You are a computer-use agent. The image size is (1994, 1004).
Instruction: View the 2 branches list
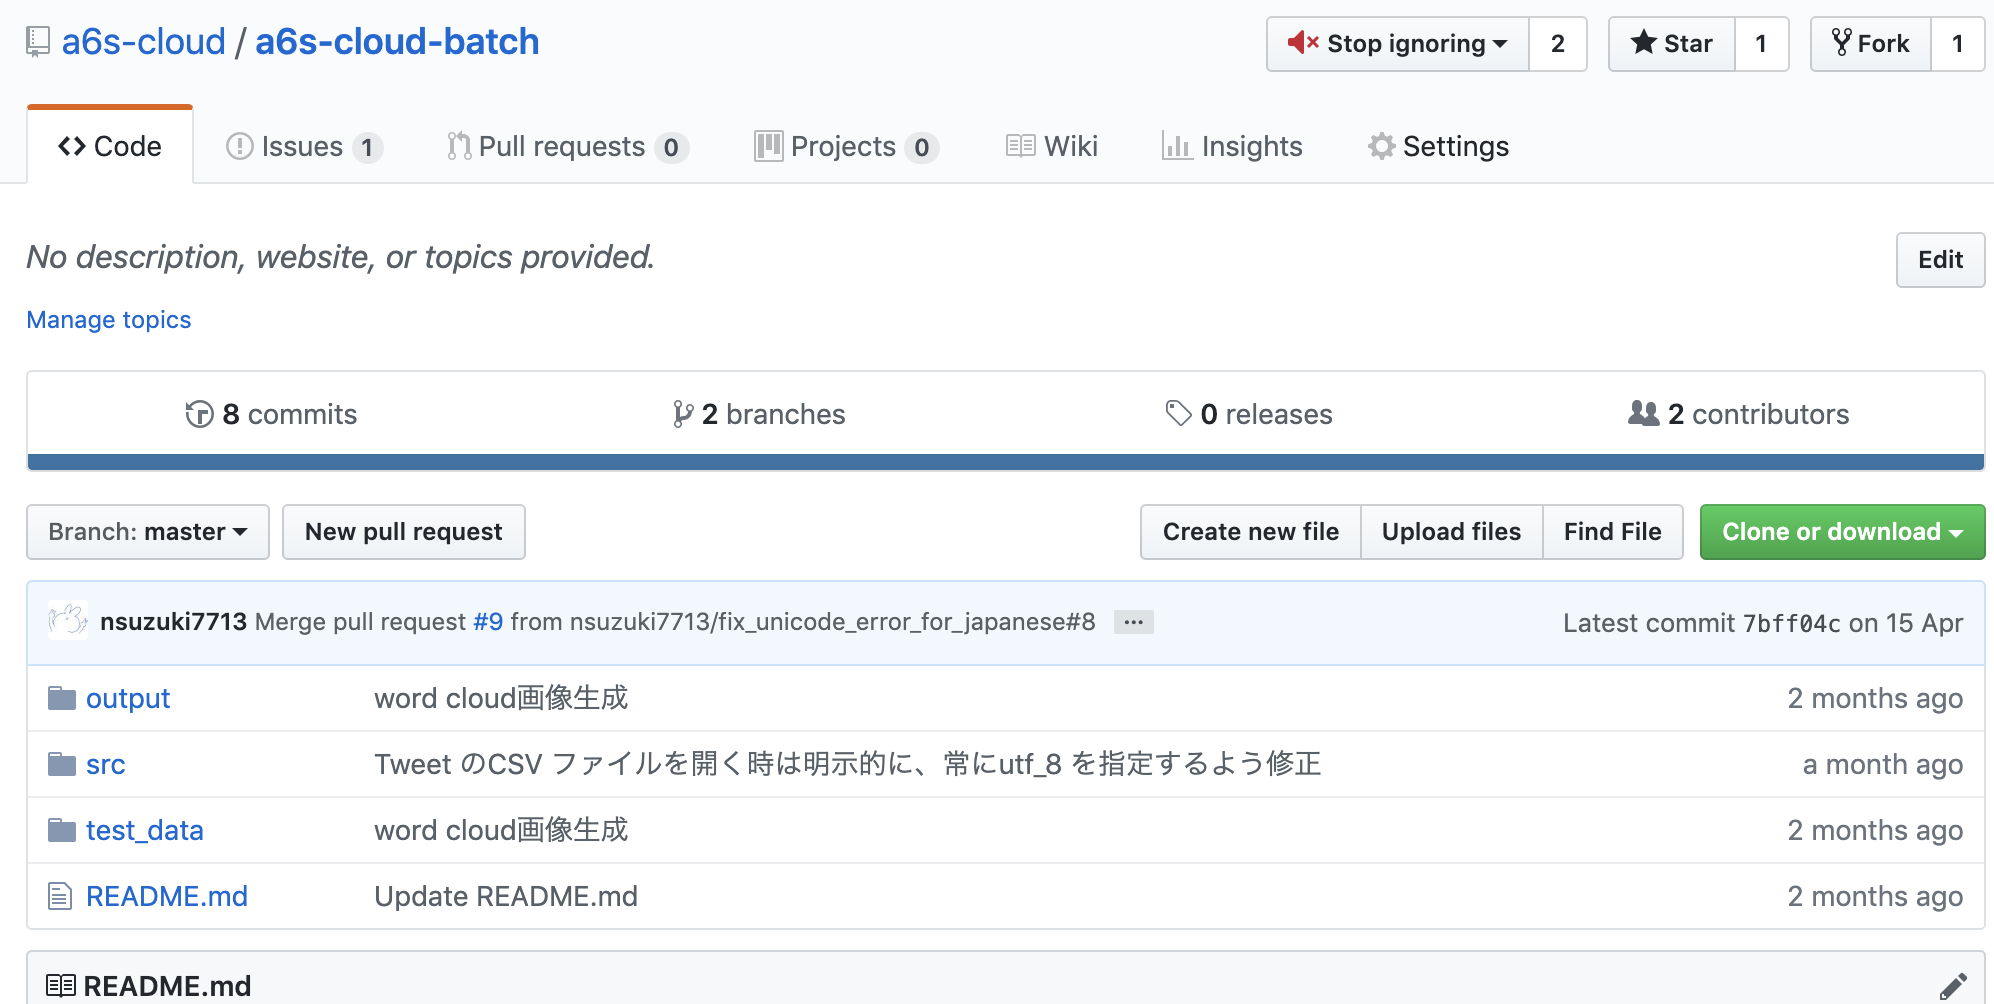[759, 414]
